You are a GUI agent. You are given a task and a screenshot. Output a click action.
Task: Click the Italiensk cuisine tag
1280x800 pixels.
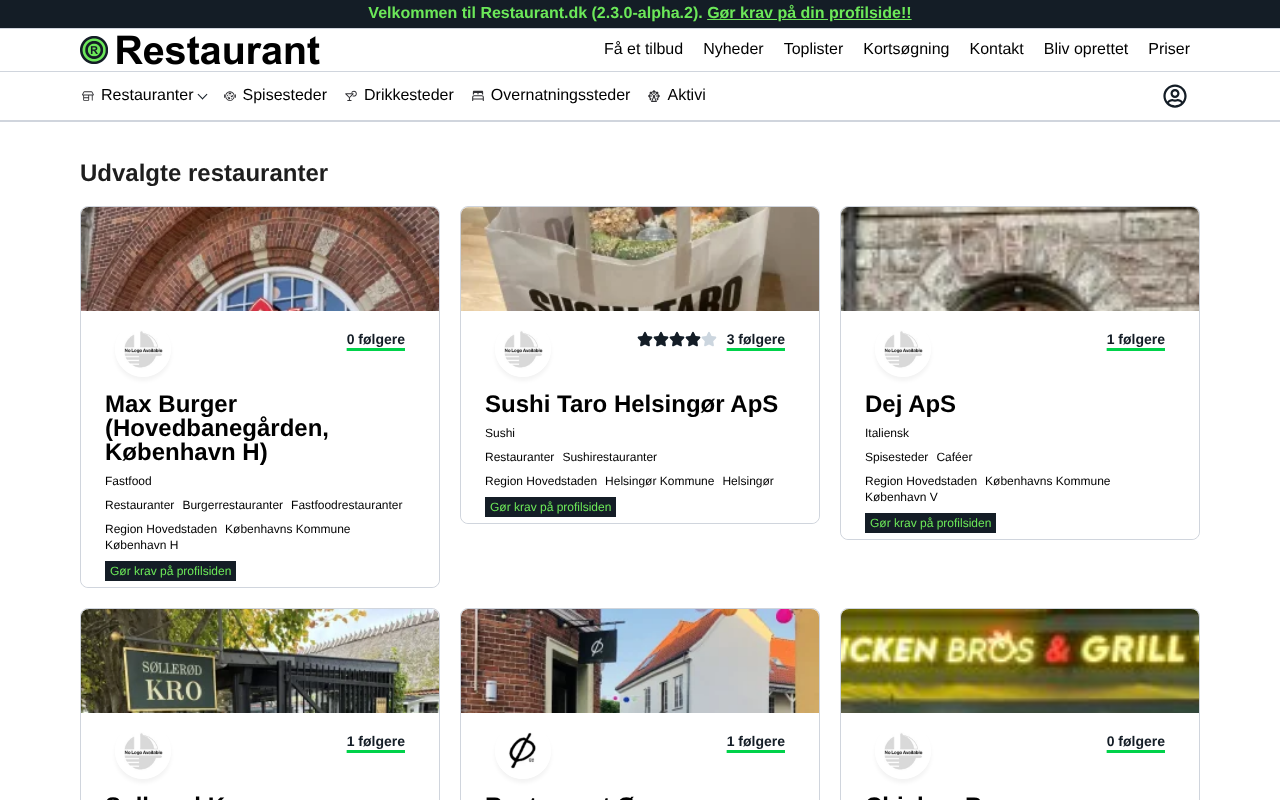887,433
